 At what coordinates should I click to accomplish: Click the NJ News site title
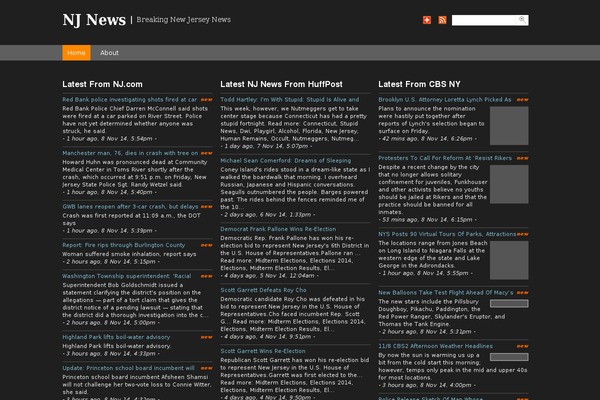coord(94,20)
